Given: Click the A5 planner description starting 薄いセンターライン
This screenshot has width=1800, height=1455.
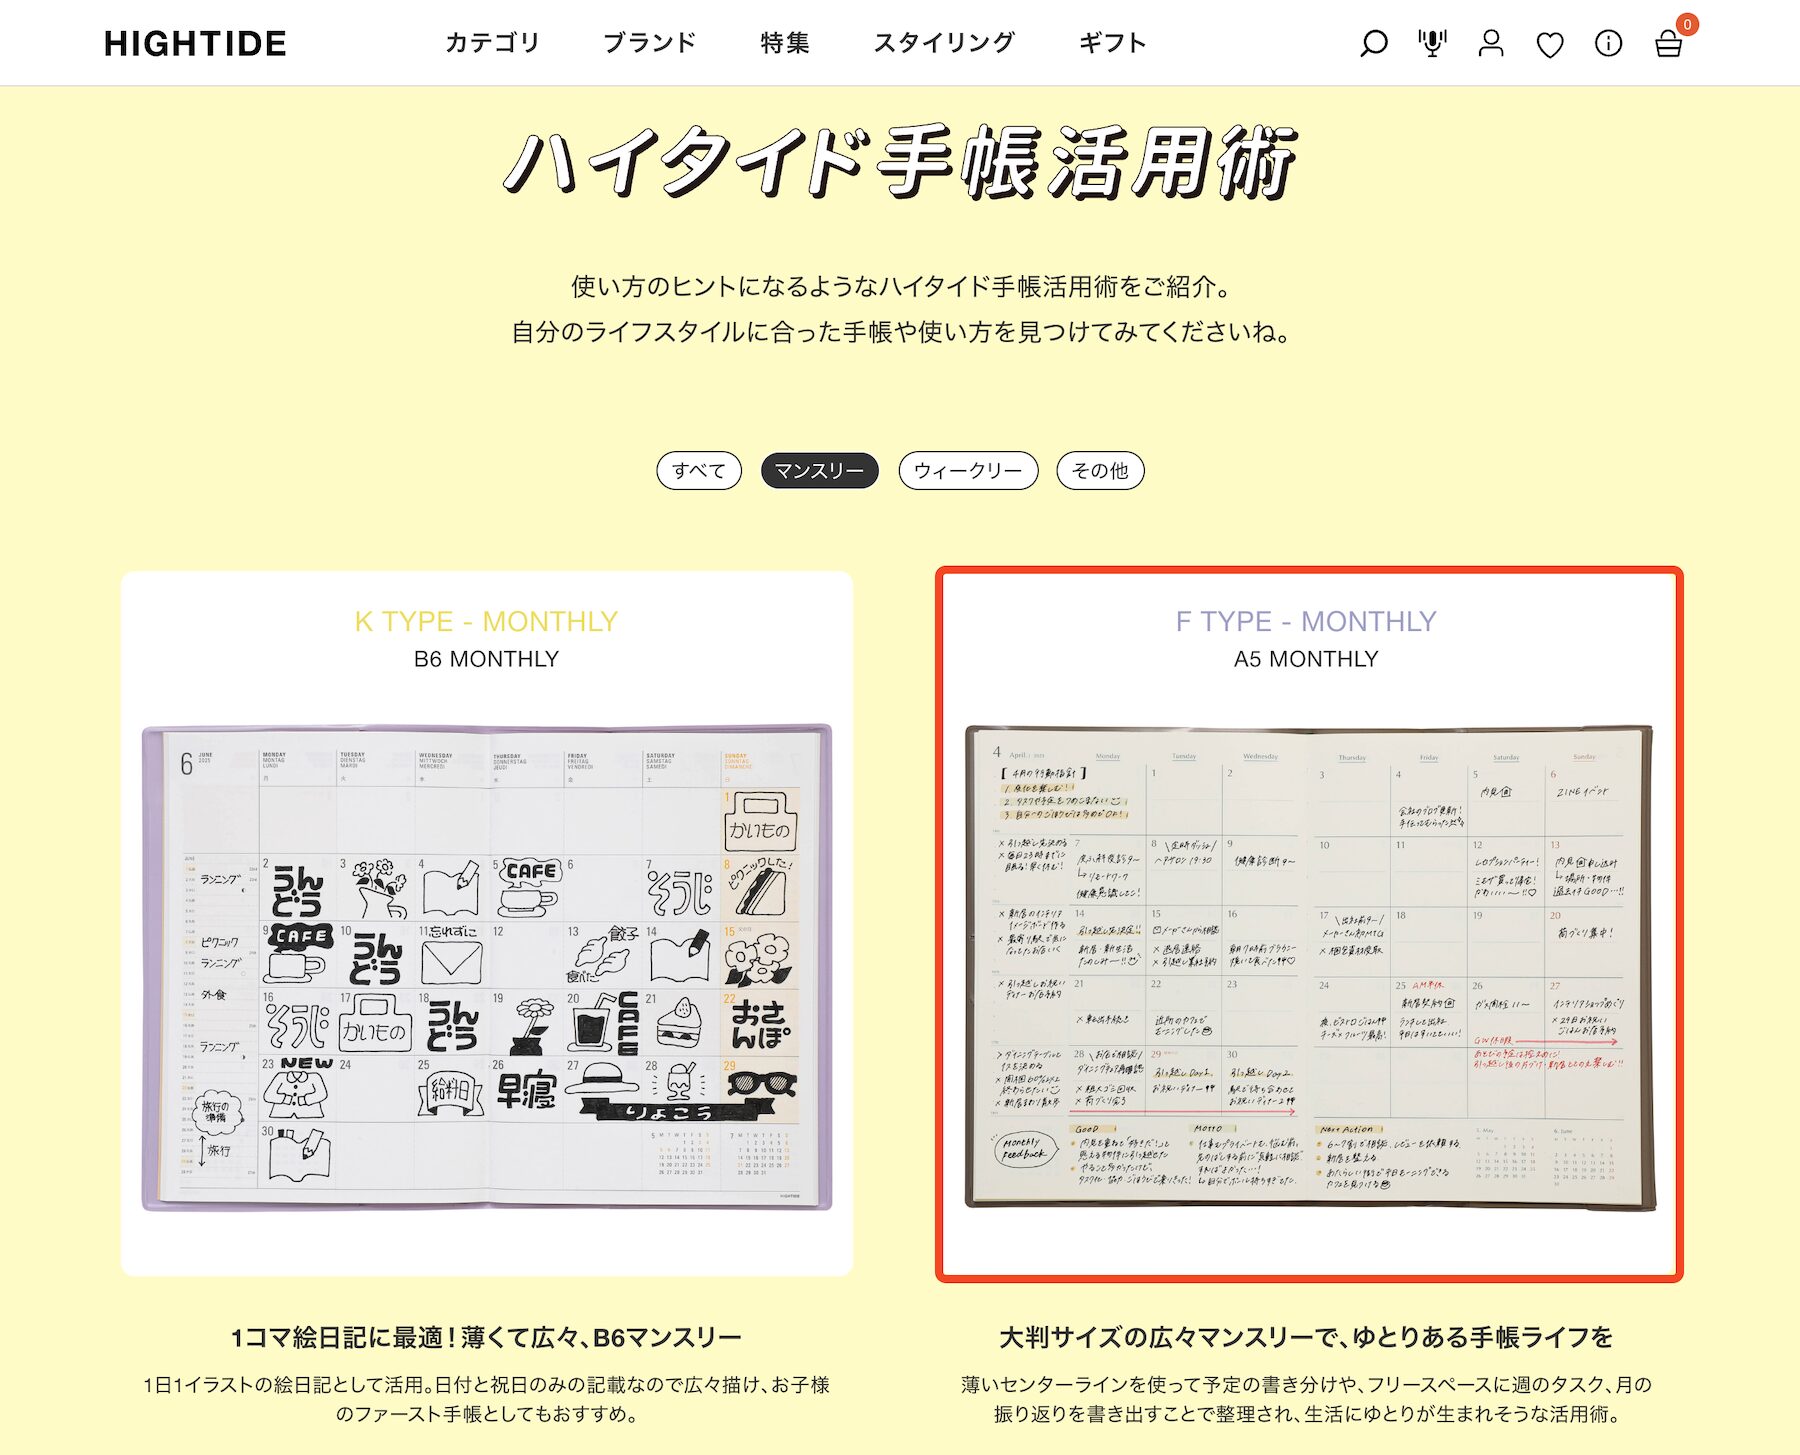Looking at the screenshot, I should (1306, 1399).
